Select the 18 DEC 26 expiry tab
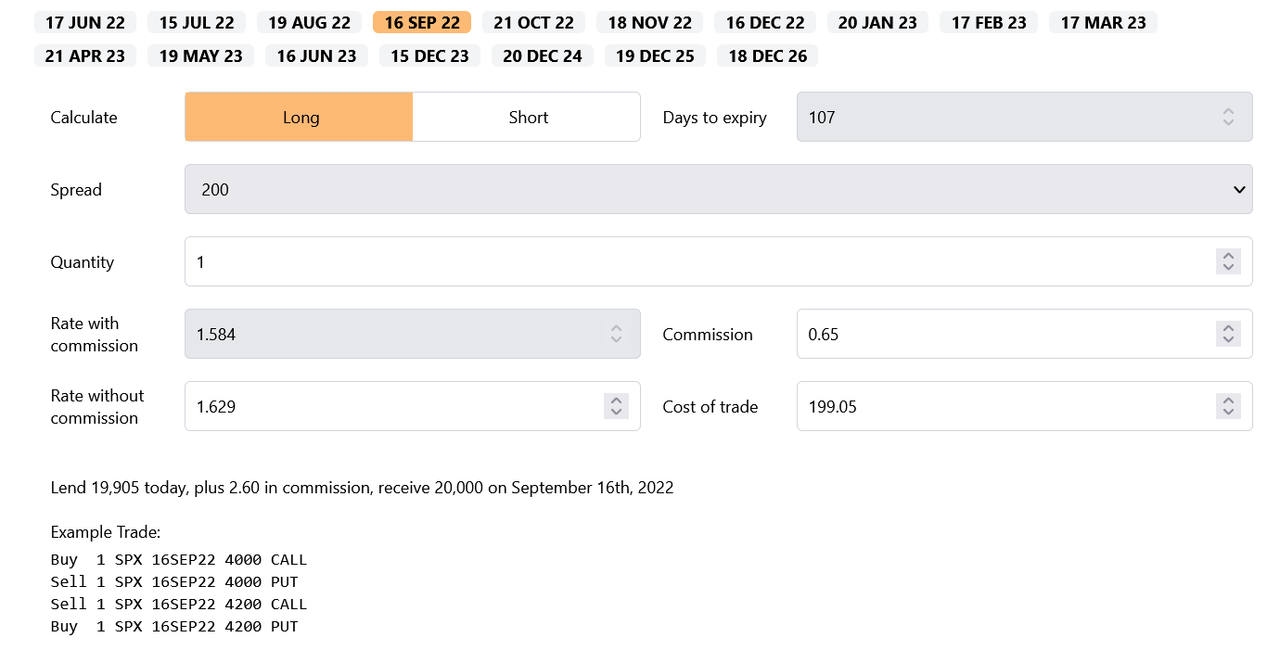 [x=767, y=56]
